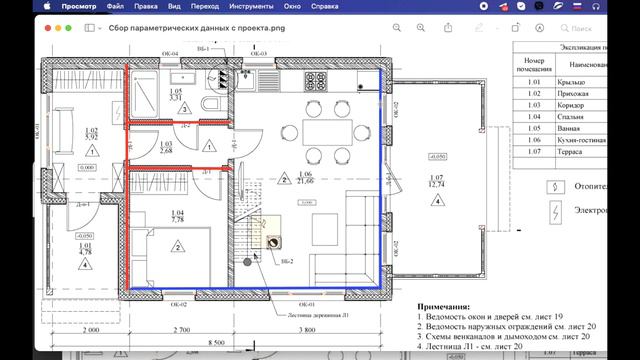
Task: Click the screen recording status icon in menu bar
Action: (484, 6)
